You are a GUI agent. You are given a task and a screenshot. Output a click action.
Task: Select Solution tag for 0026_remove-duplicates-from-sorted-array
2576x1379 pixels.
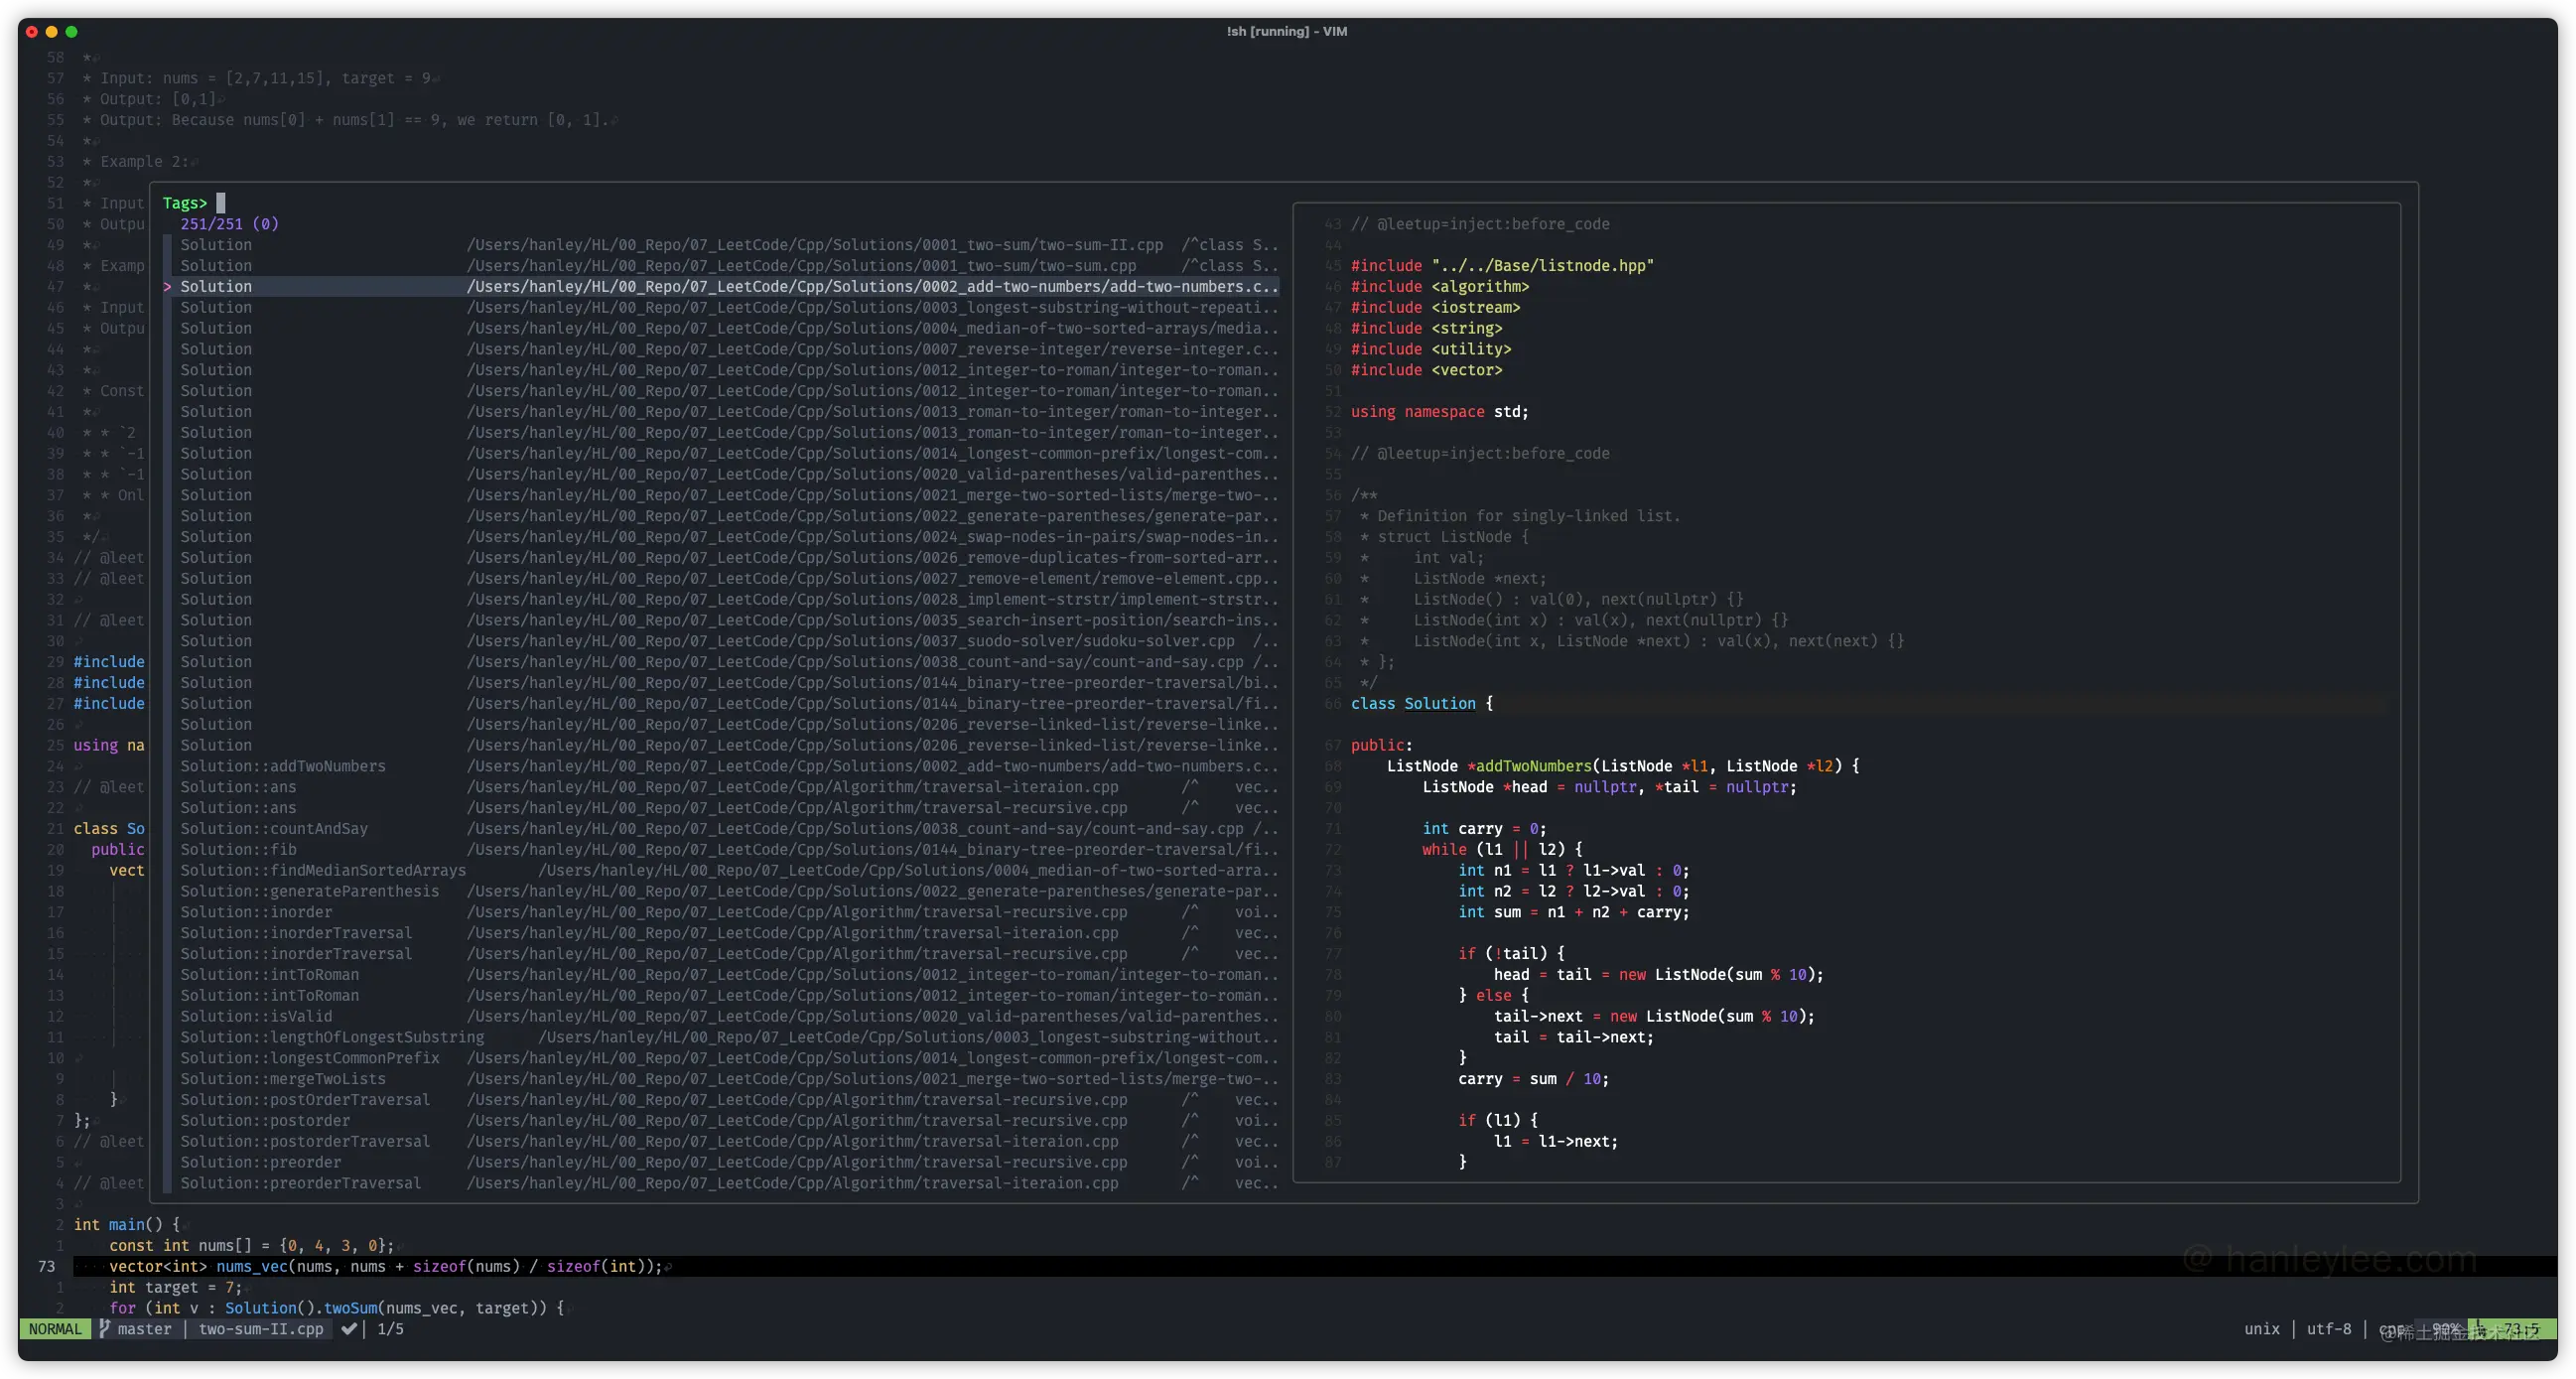click(x=720, y=558)
